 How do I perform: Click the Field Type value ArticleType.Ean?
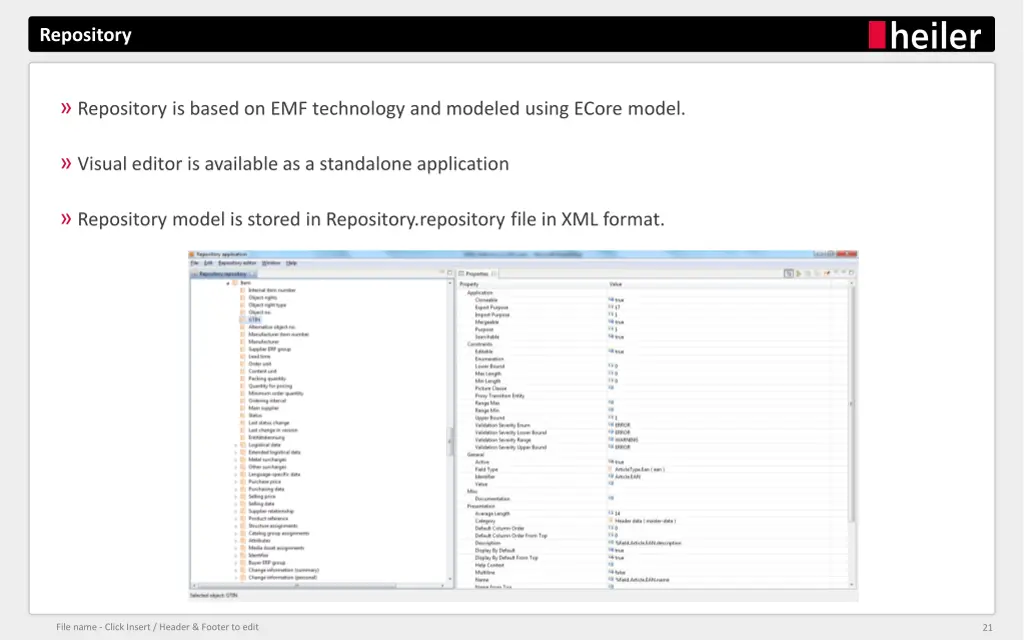pyautogui.click(x=639, y=470)
